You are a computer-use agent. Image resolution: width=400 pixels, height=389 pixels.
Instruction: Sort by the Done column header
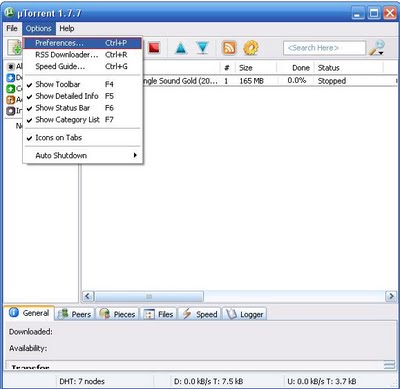pyautogui.click(x=295, y=68)
